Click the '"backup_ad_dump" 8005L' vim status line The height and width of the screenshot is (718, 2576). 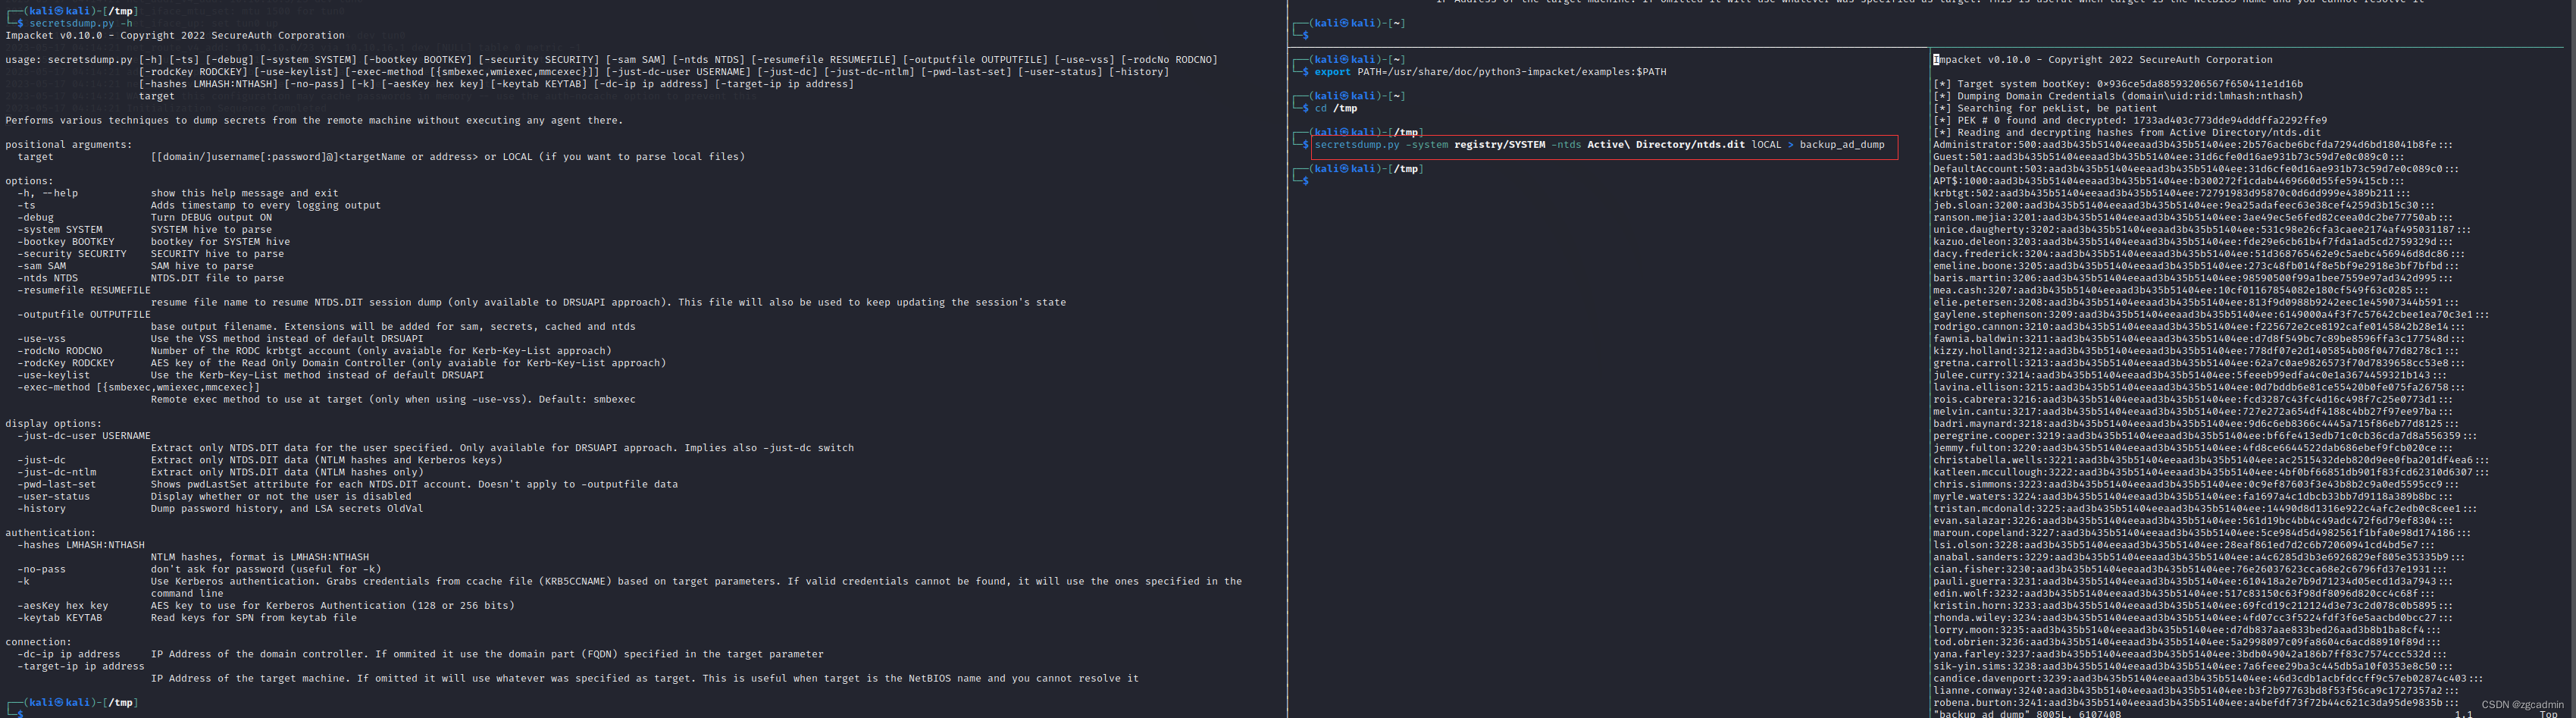coord(2027,713)
